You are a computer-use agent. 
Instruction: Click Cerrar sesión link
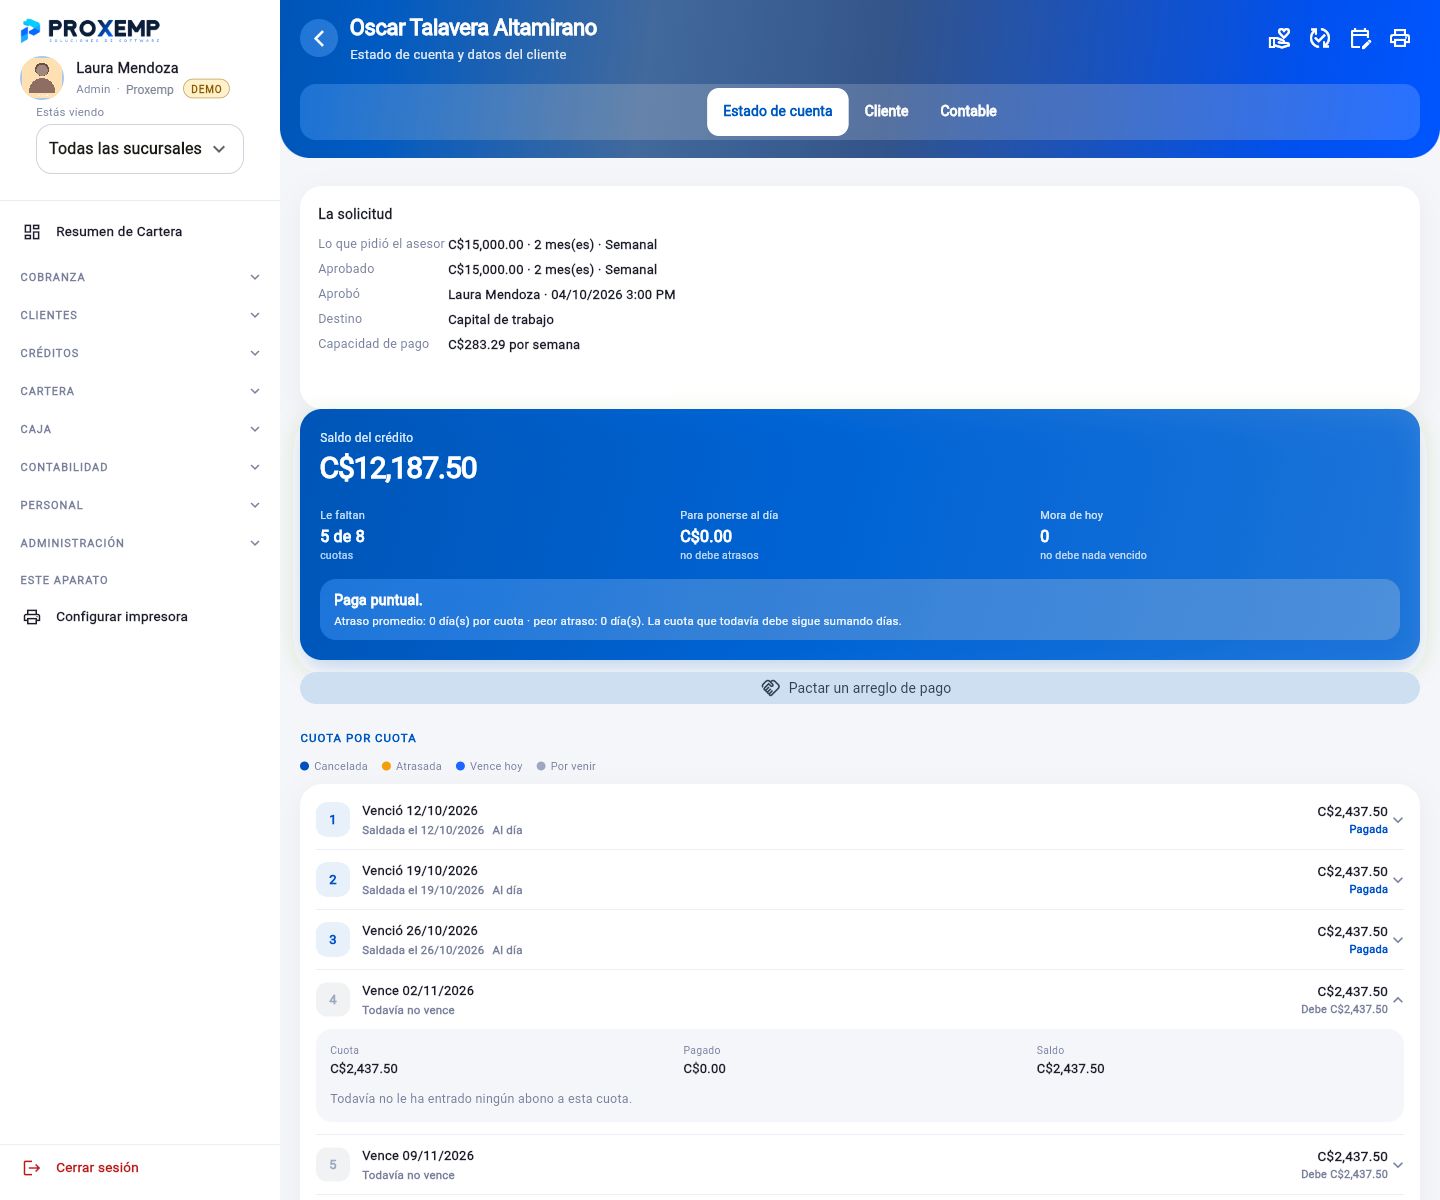point(97,1168)
